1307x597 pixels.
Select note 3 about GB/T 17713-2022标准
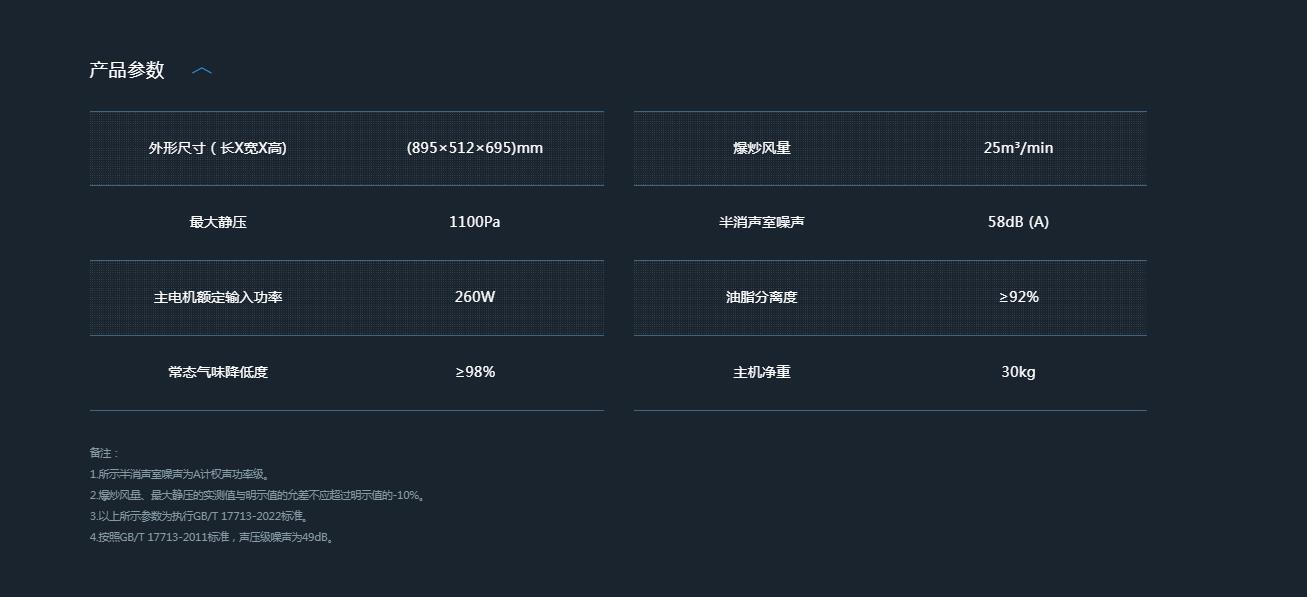198,516
